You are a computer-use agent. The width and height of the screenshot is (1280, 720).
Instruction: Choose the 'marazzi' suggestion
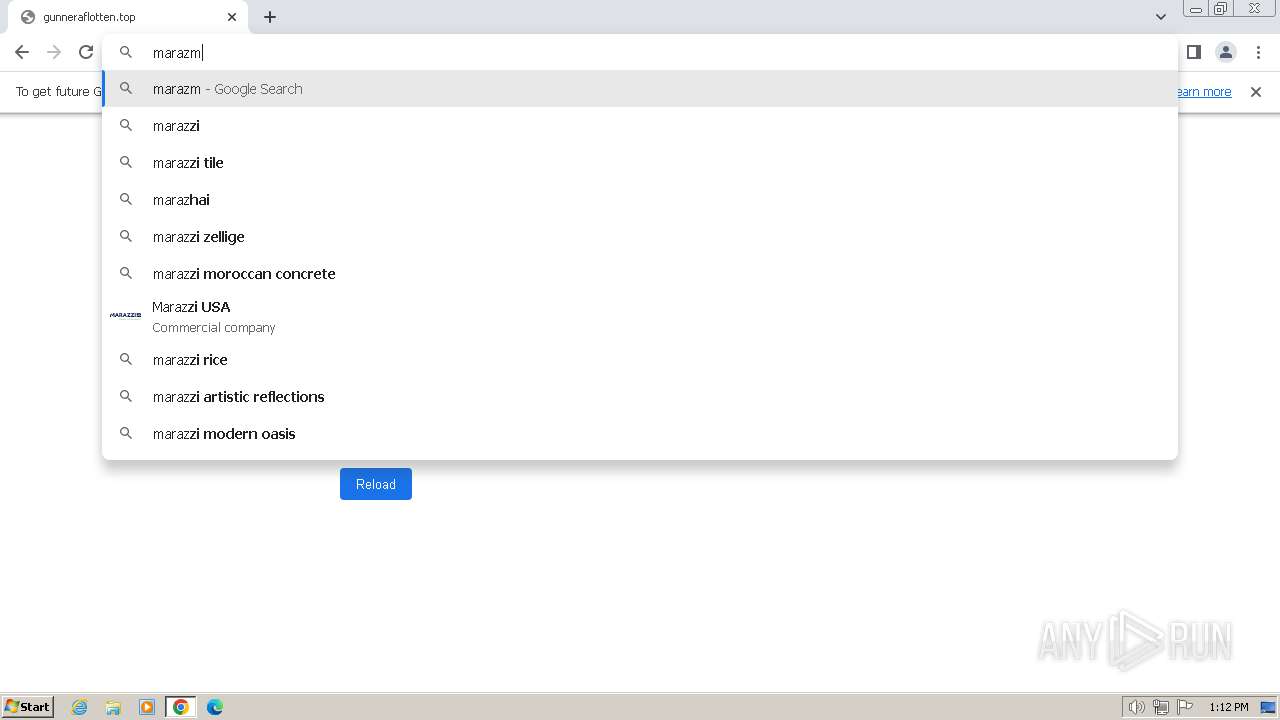(x=640, y=126)
